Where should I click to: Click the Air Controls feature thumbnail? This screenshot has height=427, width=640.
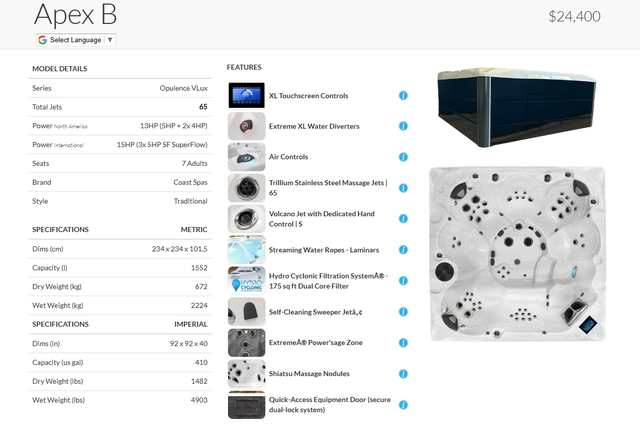[246, 157]
